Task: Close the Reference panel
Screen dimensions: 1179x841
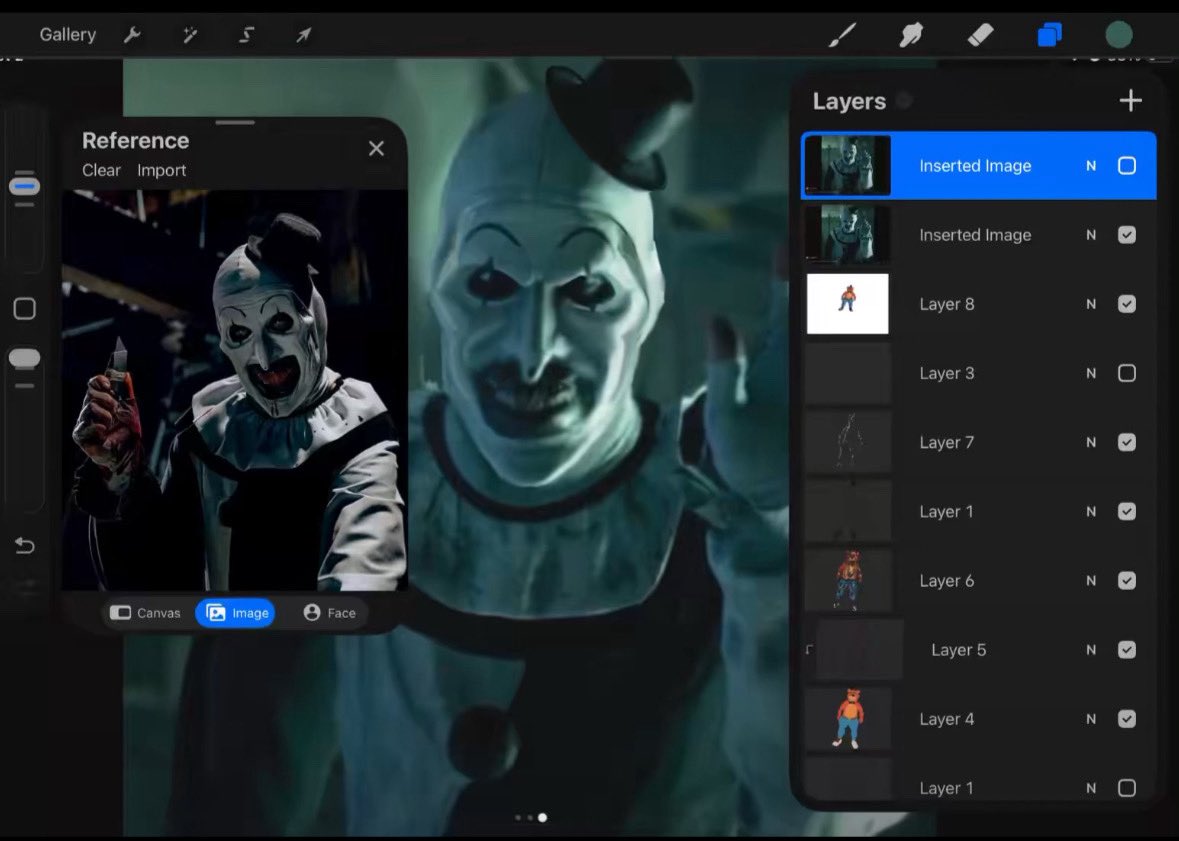Action: [376, 148]
